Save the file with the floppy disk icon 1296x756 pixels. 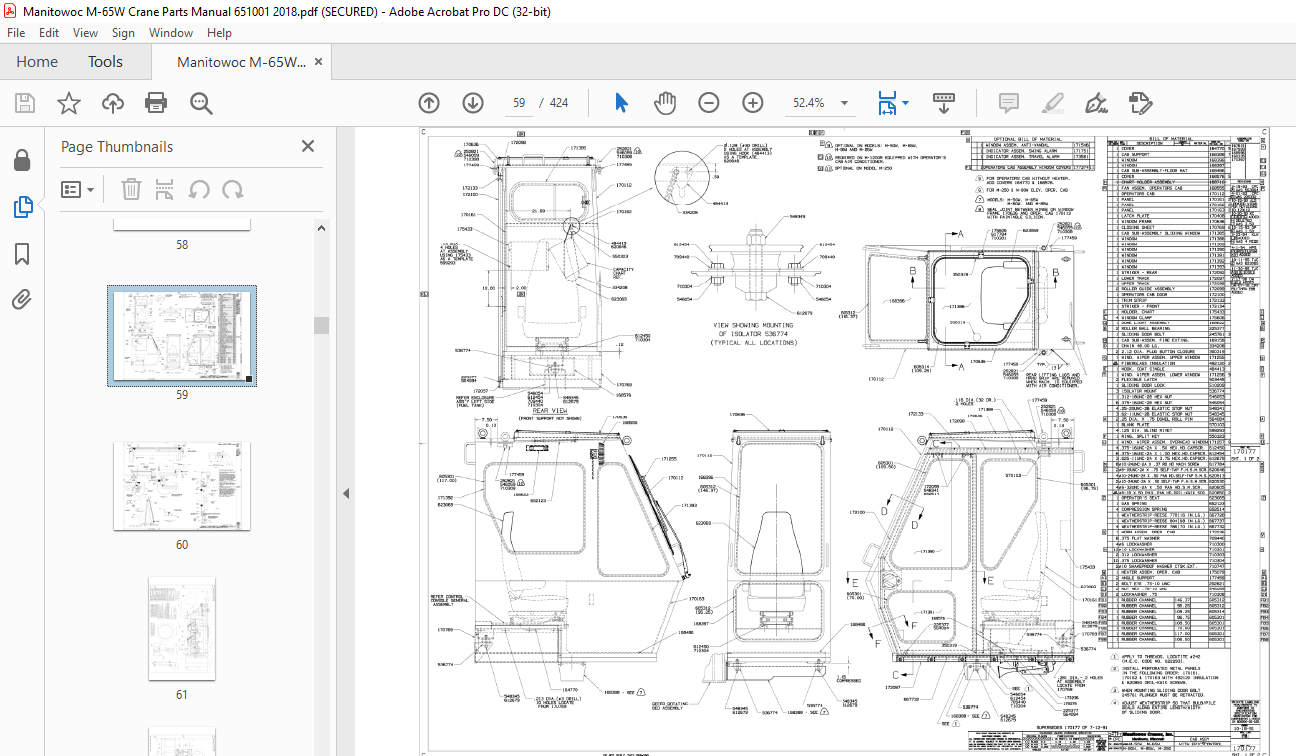point(25,103)
